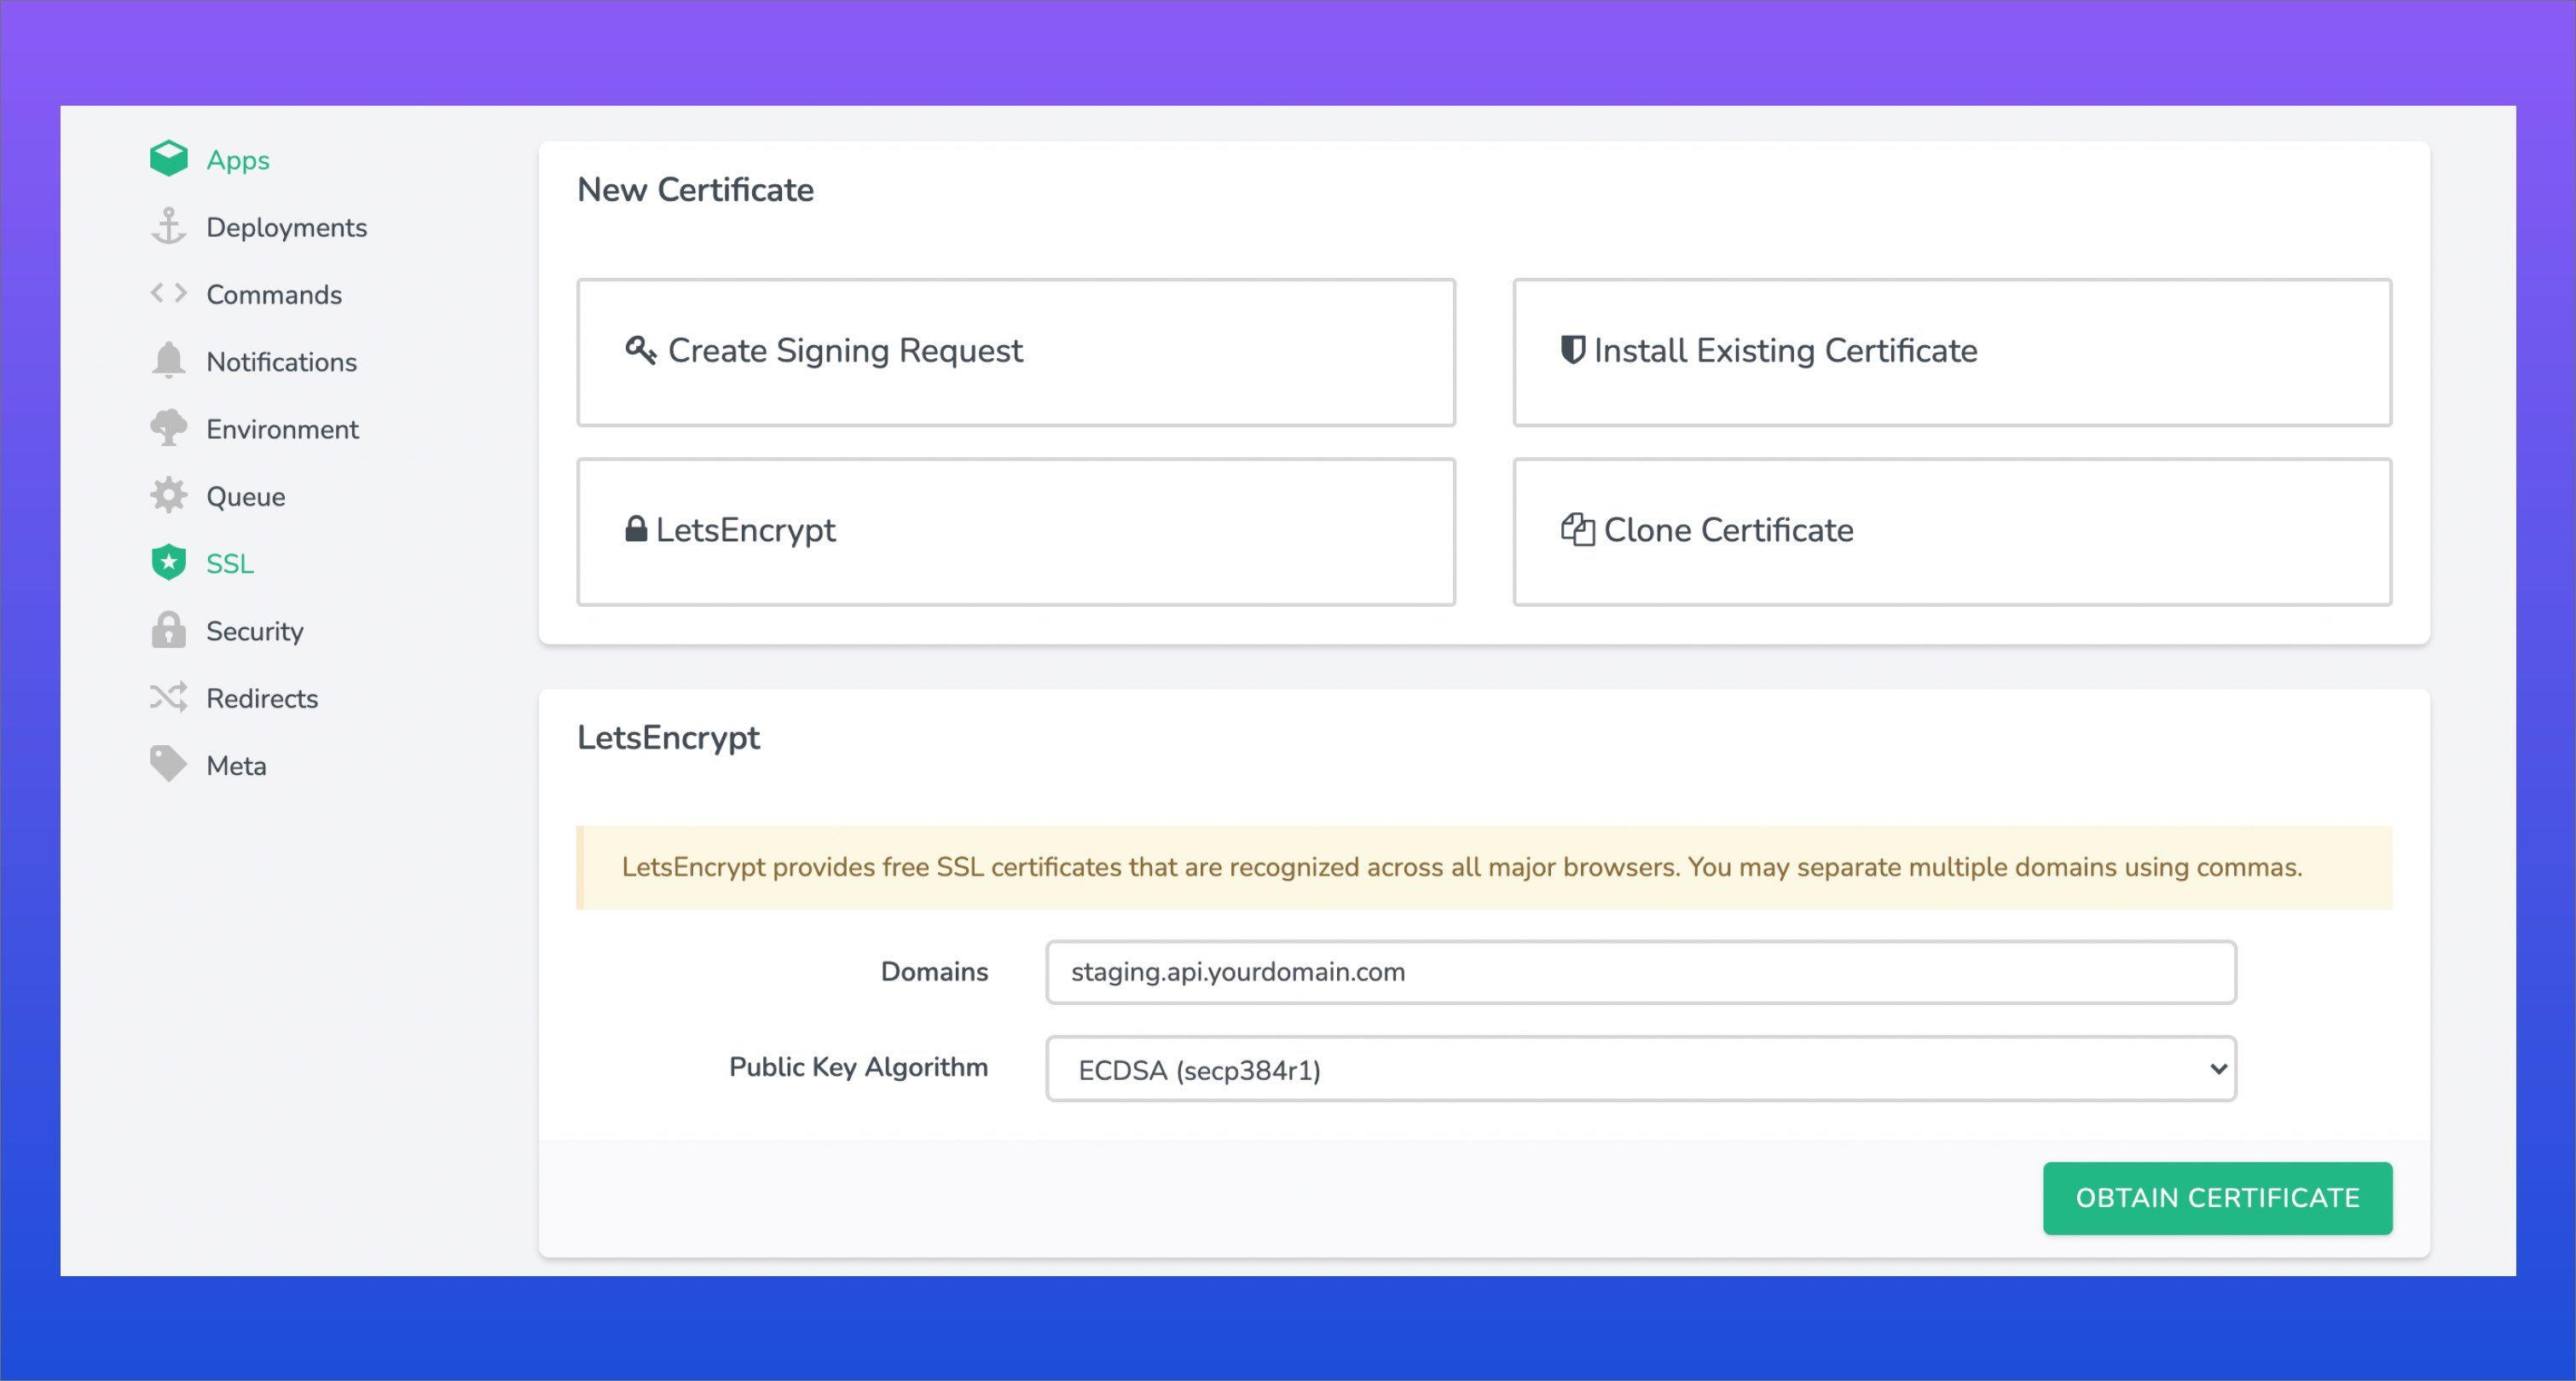The image size is (2576, 1381).
Task: Choose Create Signing Request option
Action: (1015, 352)
